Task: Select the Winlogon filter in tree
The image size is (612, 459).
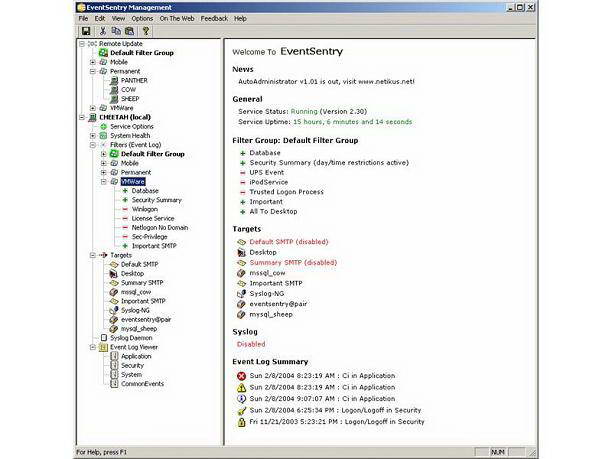Action: click(146, 208)
